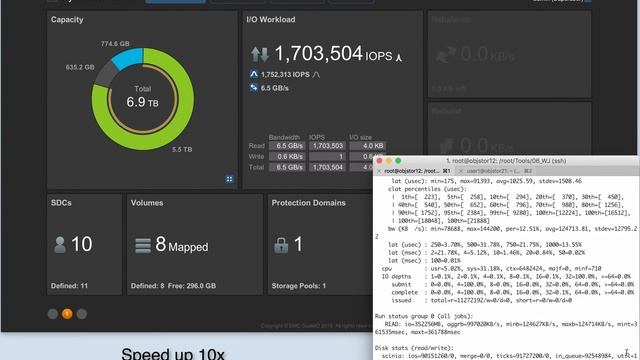The height and width of the screenshot is (360, 640).
Task: Click the Write row bandwidth cell 0.6 KB/s
Action: (x=287, y=156)
